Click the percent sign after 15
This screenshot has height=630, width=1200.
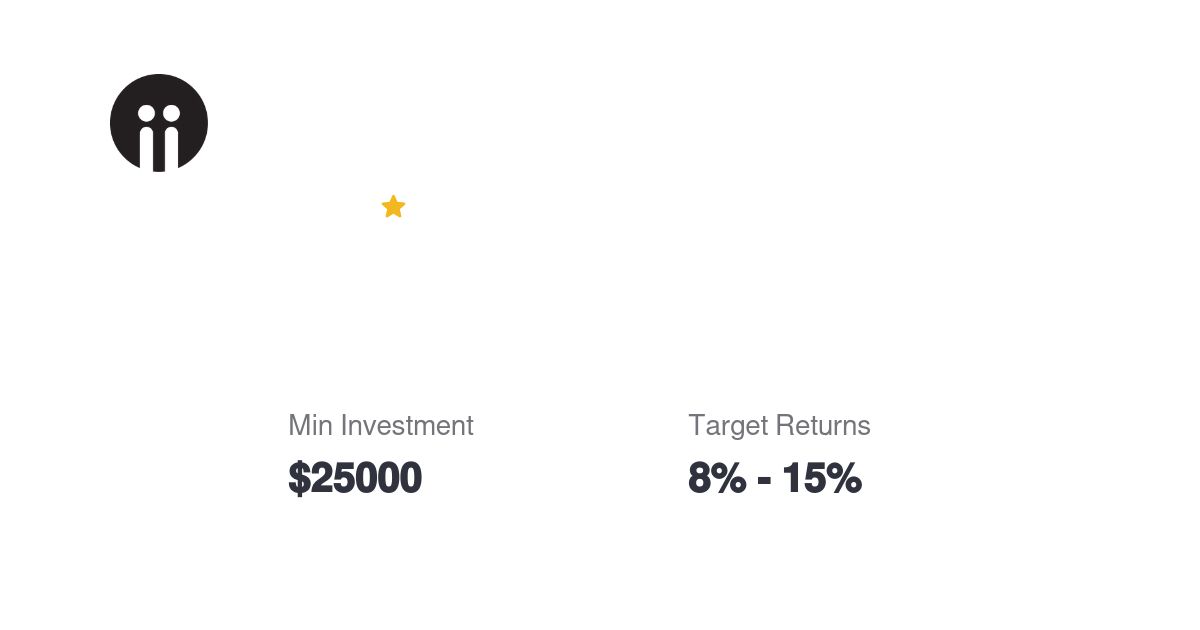point(844,478)
